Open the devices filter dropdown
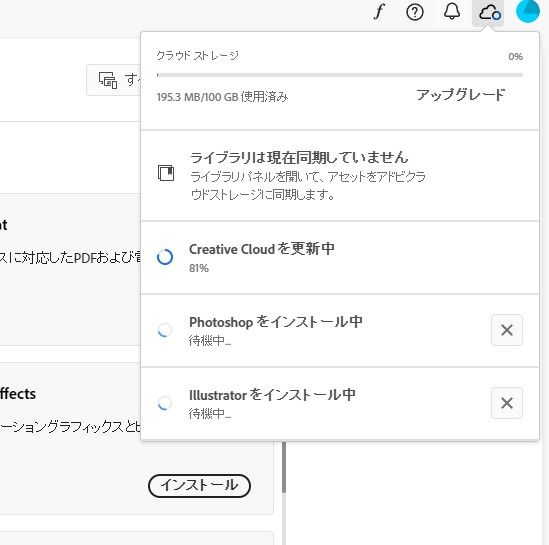 pyautogui.click(x=114, y=80)
